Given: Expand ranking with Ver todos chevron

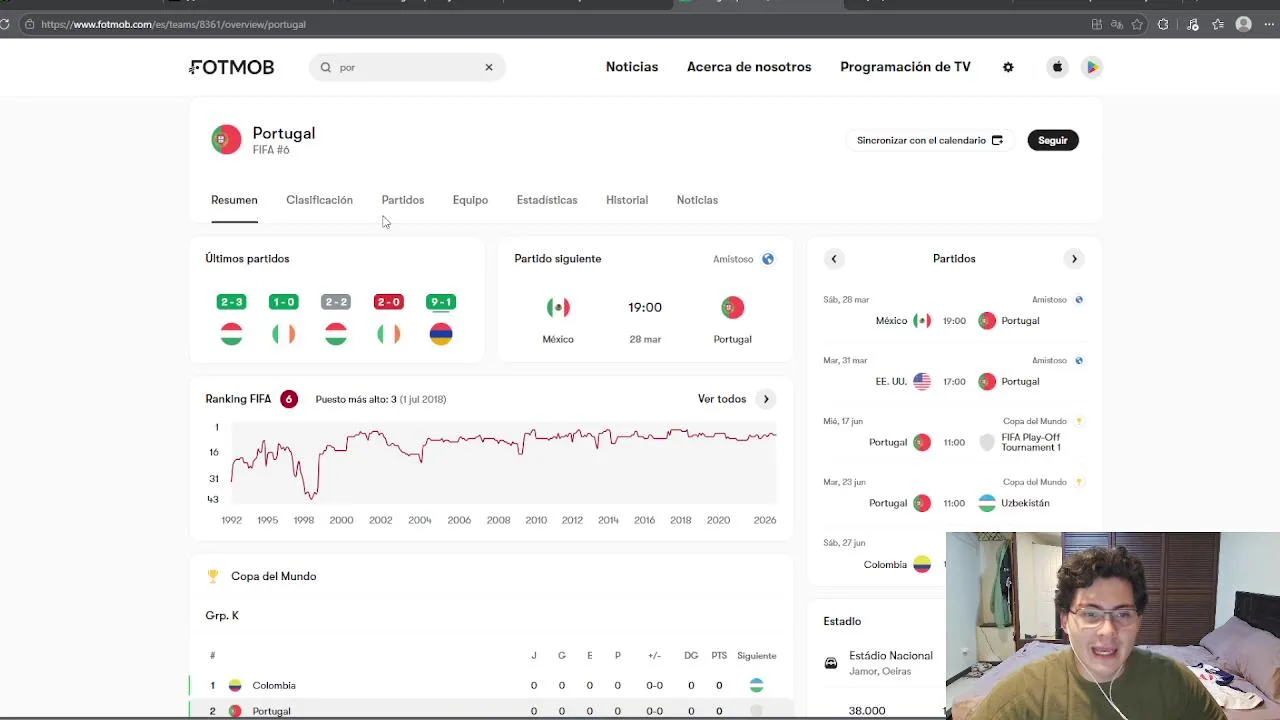Looking at the screenshot, I should coord(766,399).
